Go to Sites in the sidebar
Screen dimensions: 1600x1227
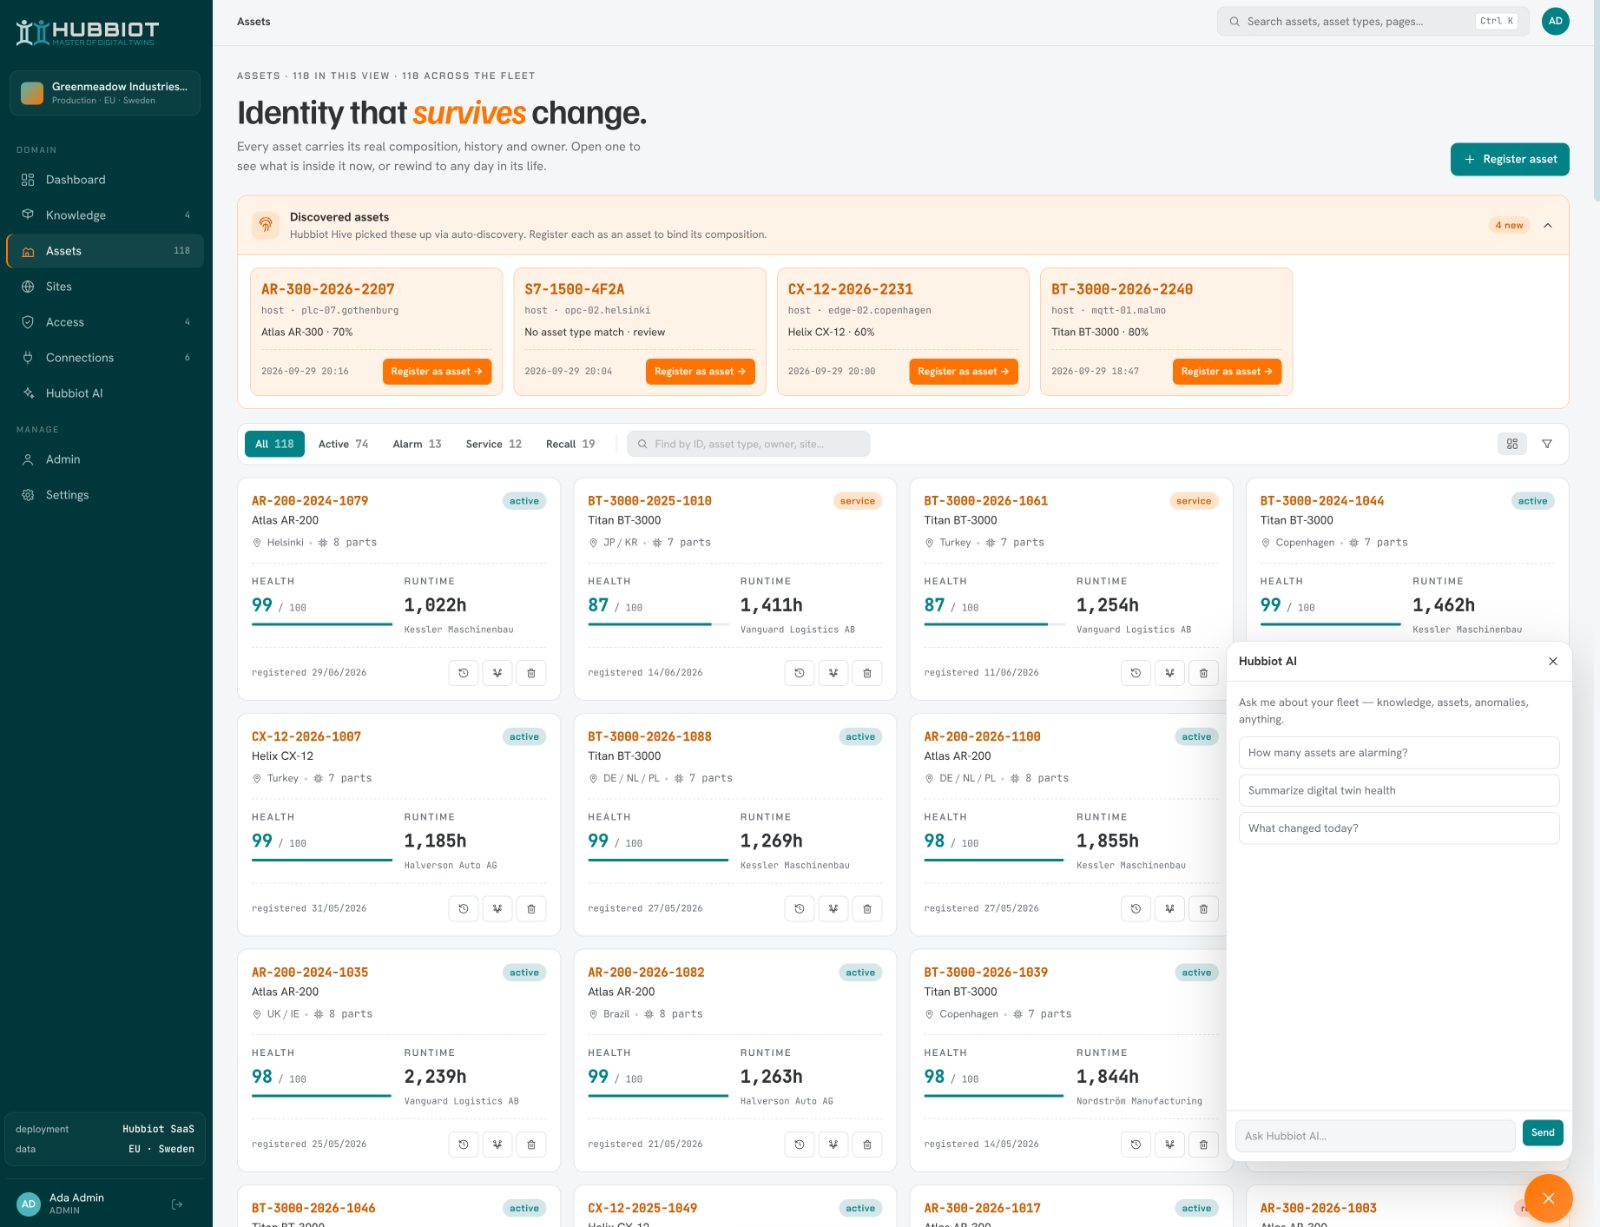point(105,287)
